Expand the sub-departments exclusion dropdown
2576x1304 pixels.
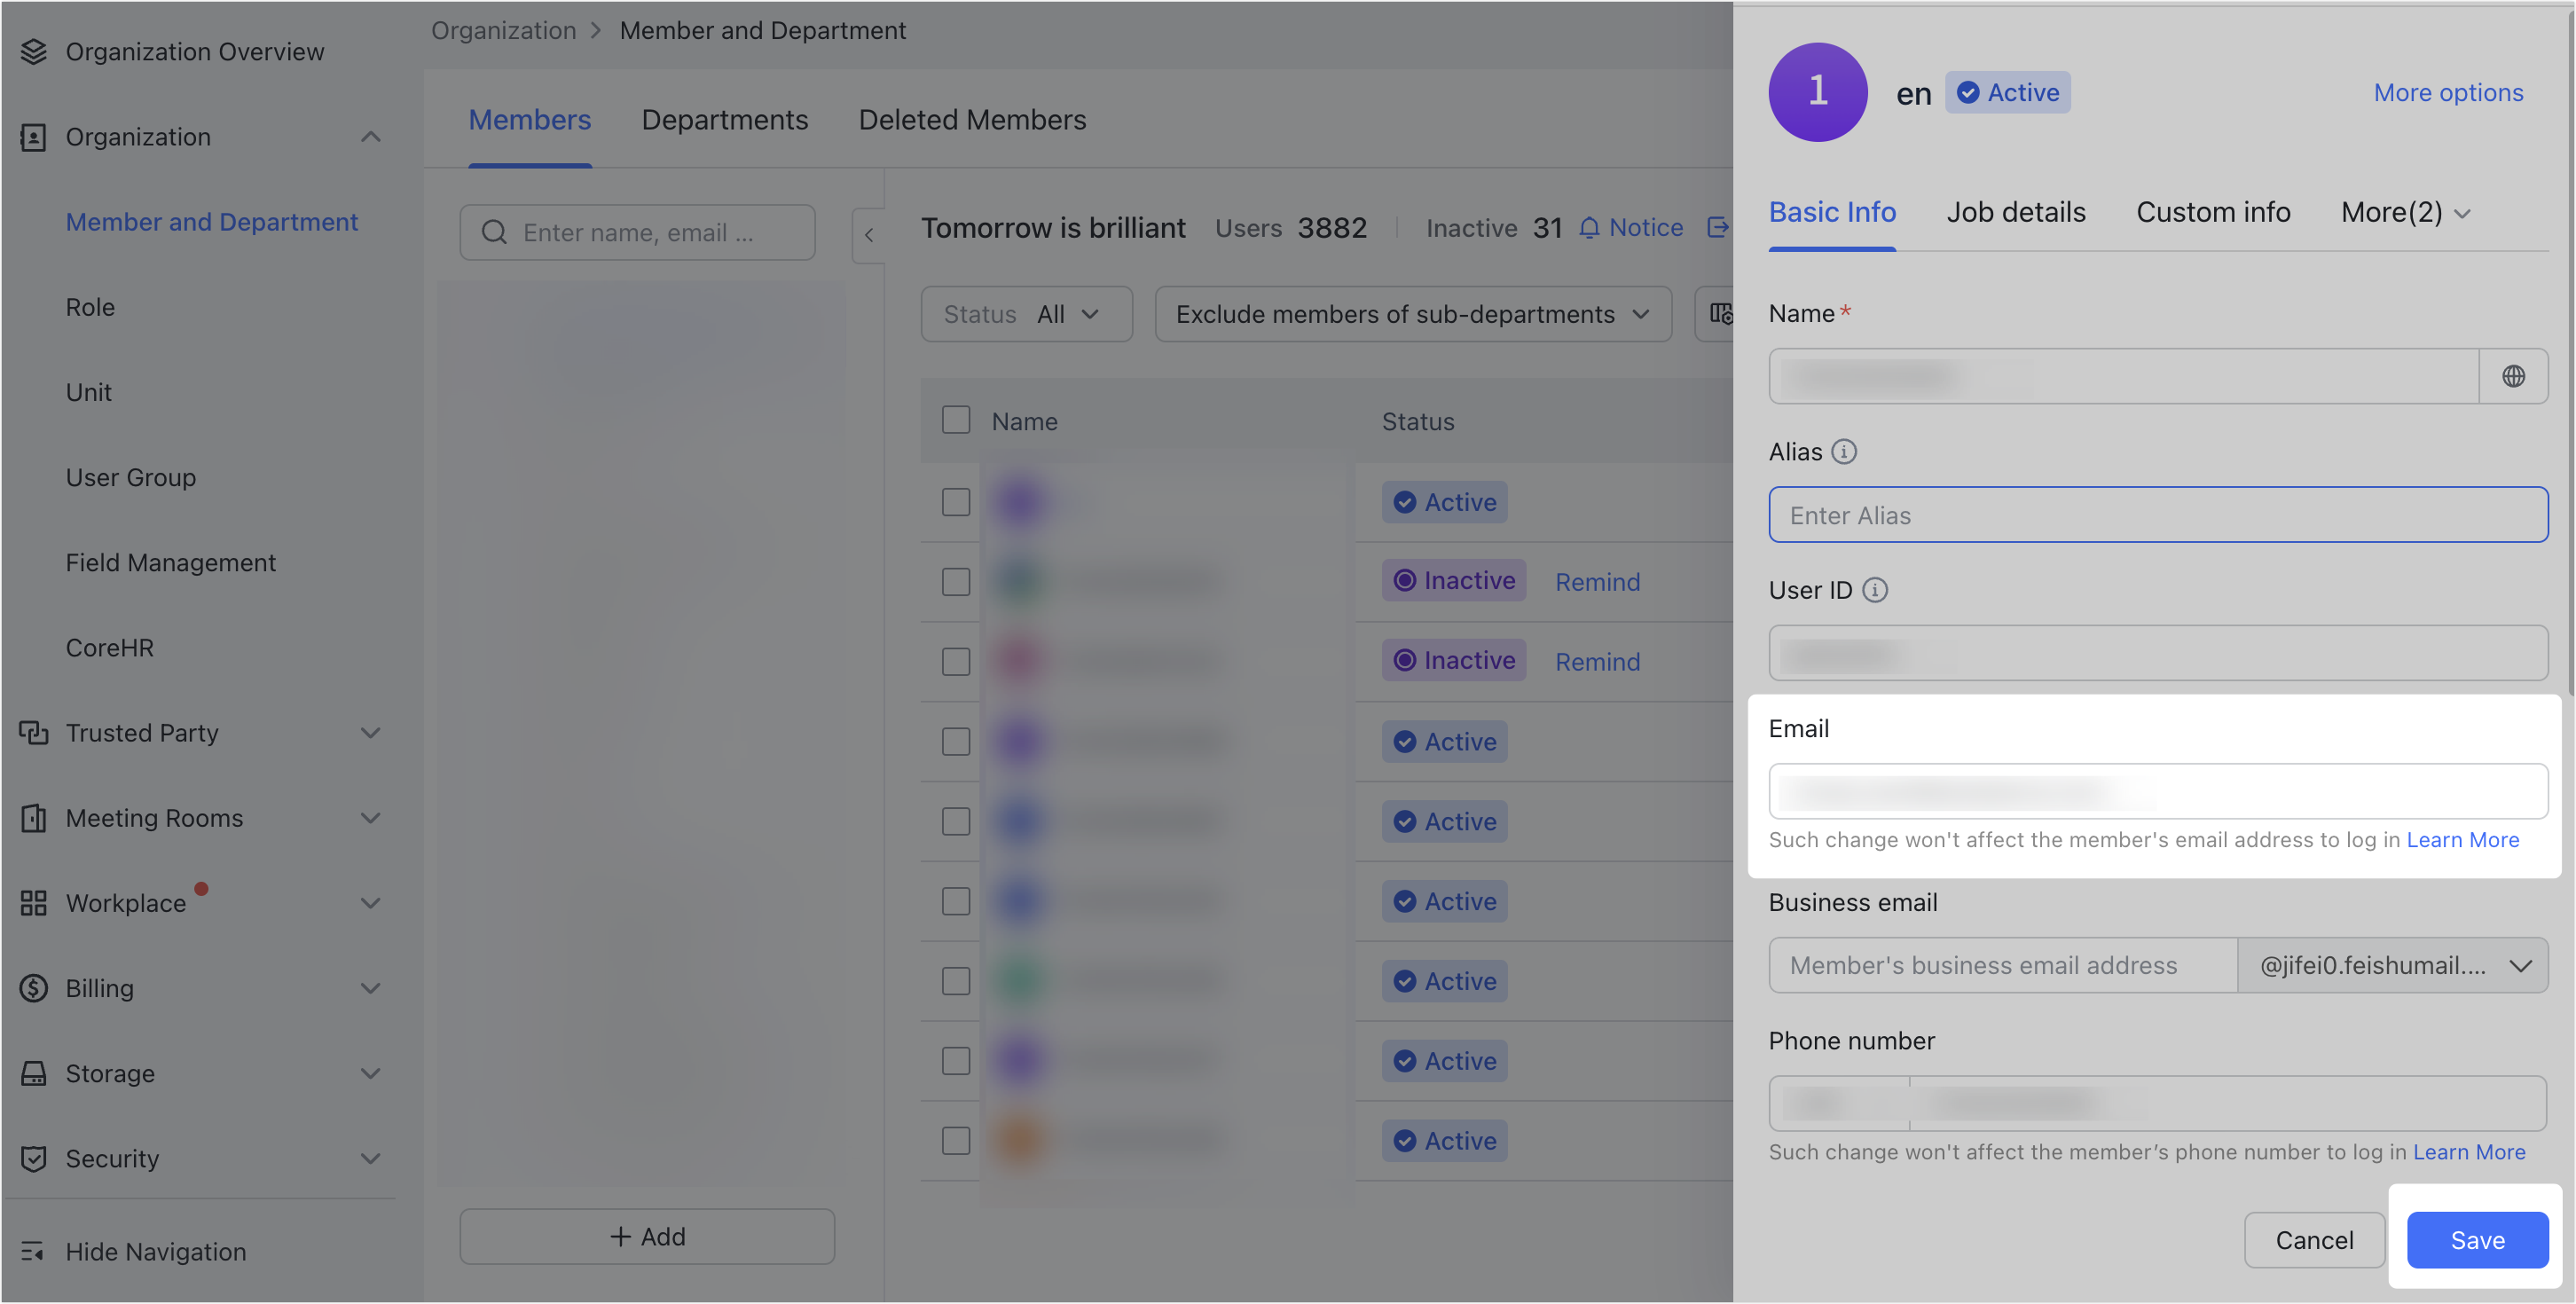click(1413, 313)
